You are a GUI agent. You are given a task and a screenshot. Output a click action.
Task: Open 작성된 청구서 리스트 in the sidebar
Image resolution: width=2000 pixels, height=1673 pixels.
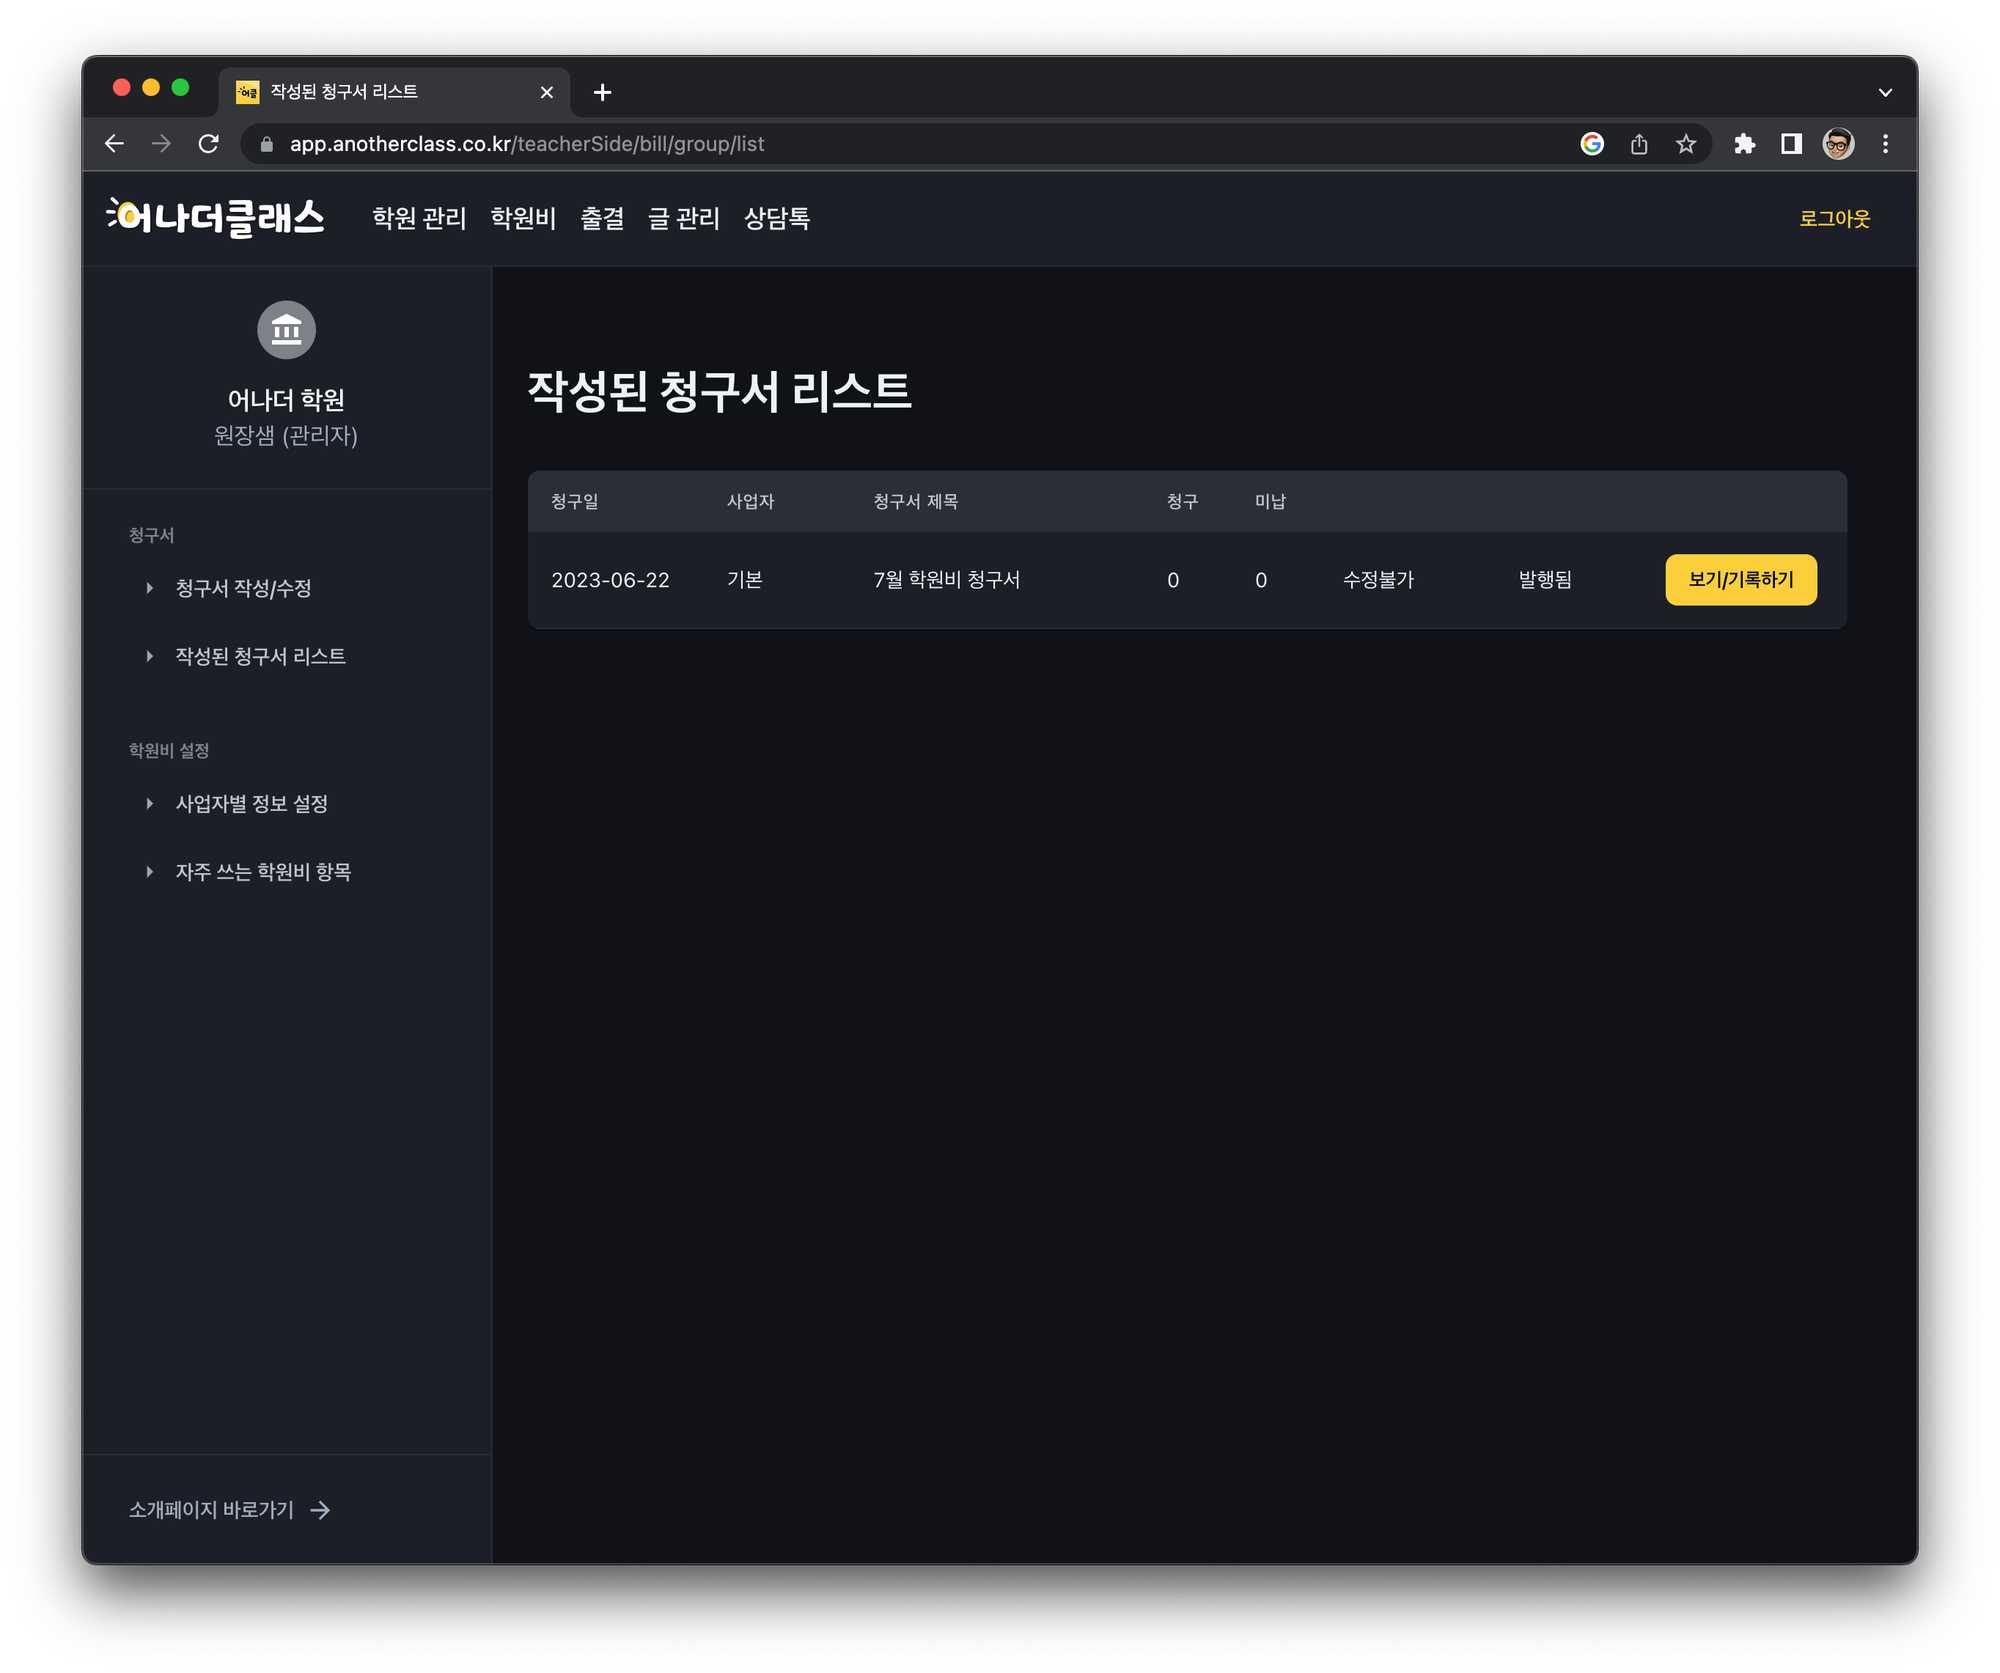click(260, 656)
